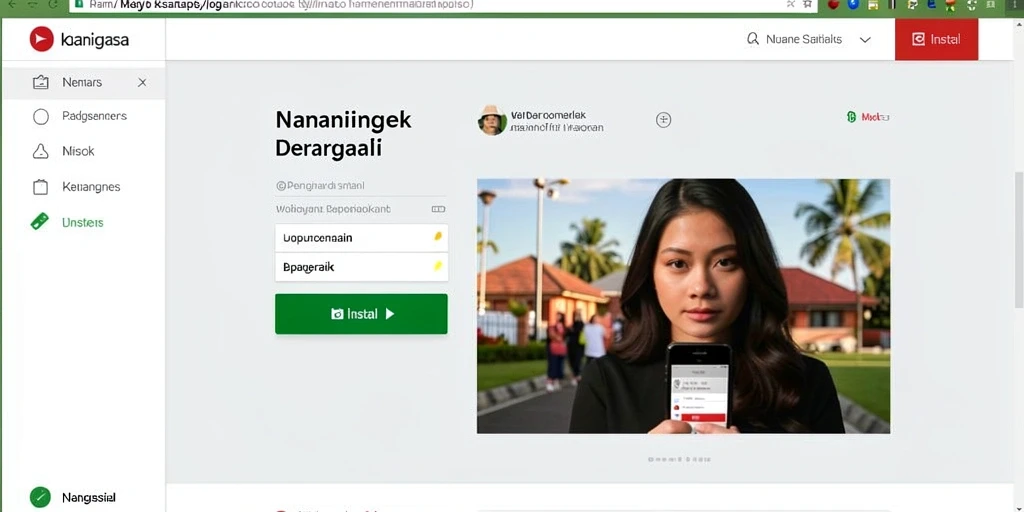Open the Nemars sidebar item
The height and width of the screenshot is (512, 1024).
point(84,82)
